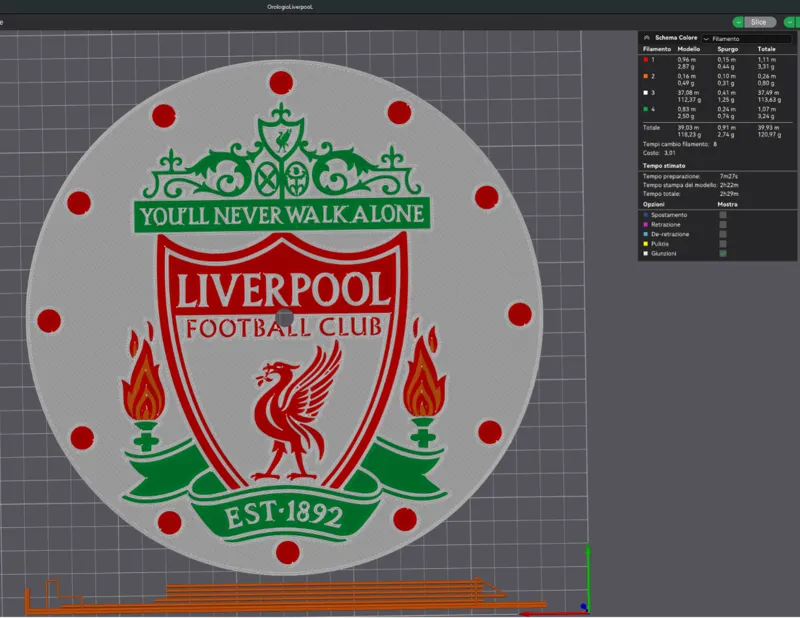
Task: Click the XYZ axis origin gizmo
Action: pyautogui.click(x=584, y=607)
